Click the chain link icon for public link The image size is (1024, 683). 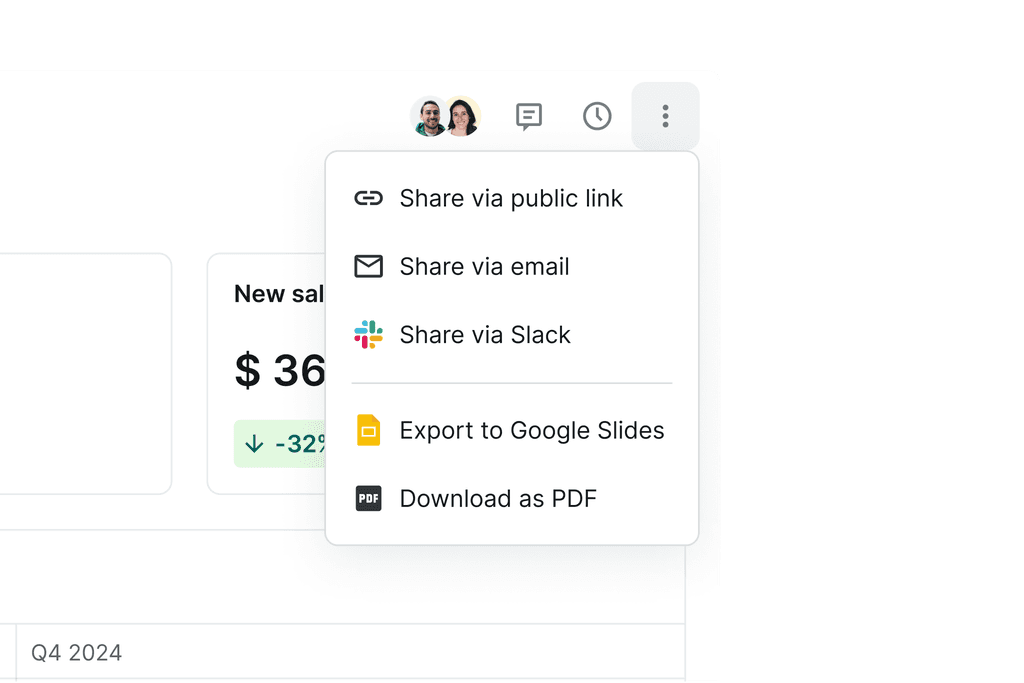369,198
